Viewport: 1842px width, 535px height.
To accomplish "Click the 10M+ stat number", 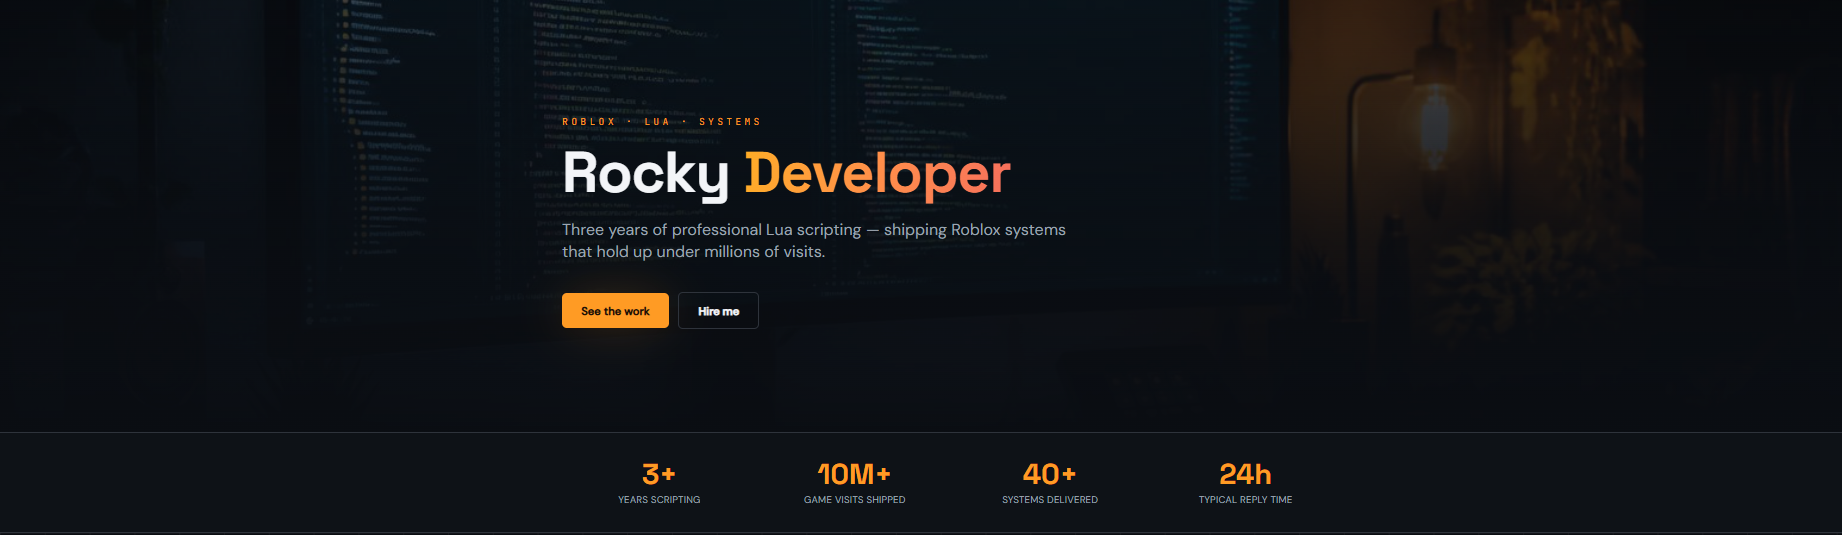I will pos(854,474).
